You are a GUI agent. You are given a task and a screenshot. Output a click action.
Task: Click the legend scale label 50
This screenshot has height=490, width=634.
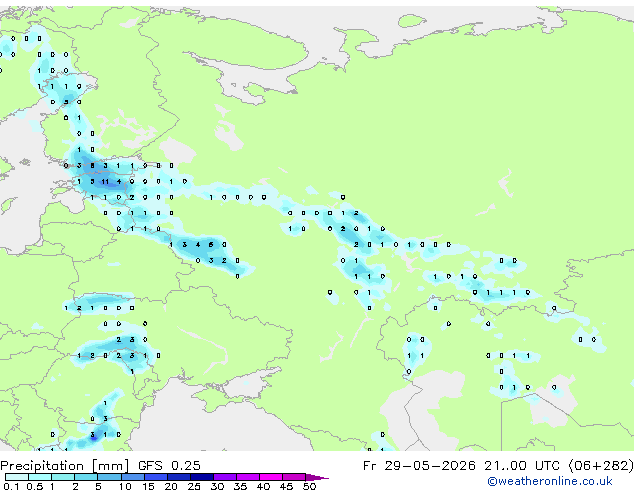[309, 486]
